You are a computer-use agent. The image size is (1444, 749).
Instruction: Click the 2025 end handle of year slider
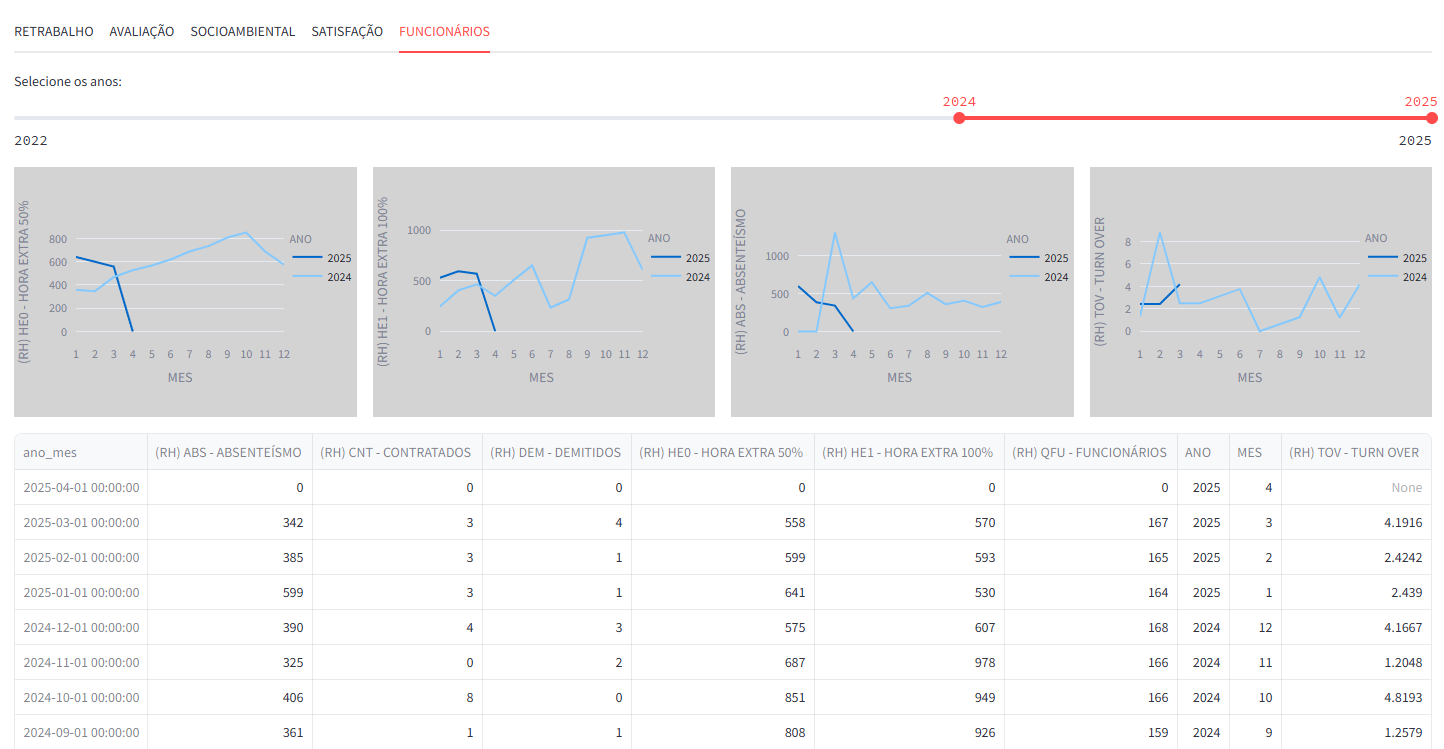tap(1432, 118)
